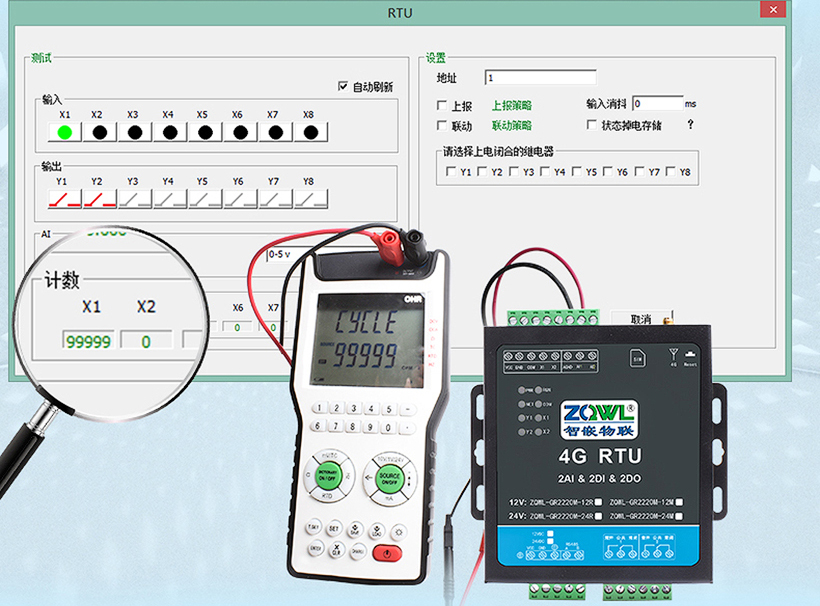Click the X4 input status indicator

[168, 131]
